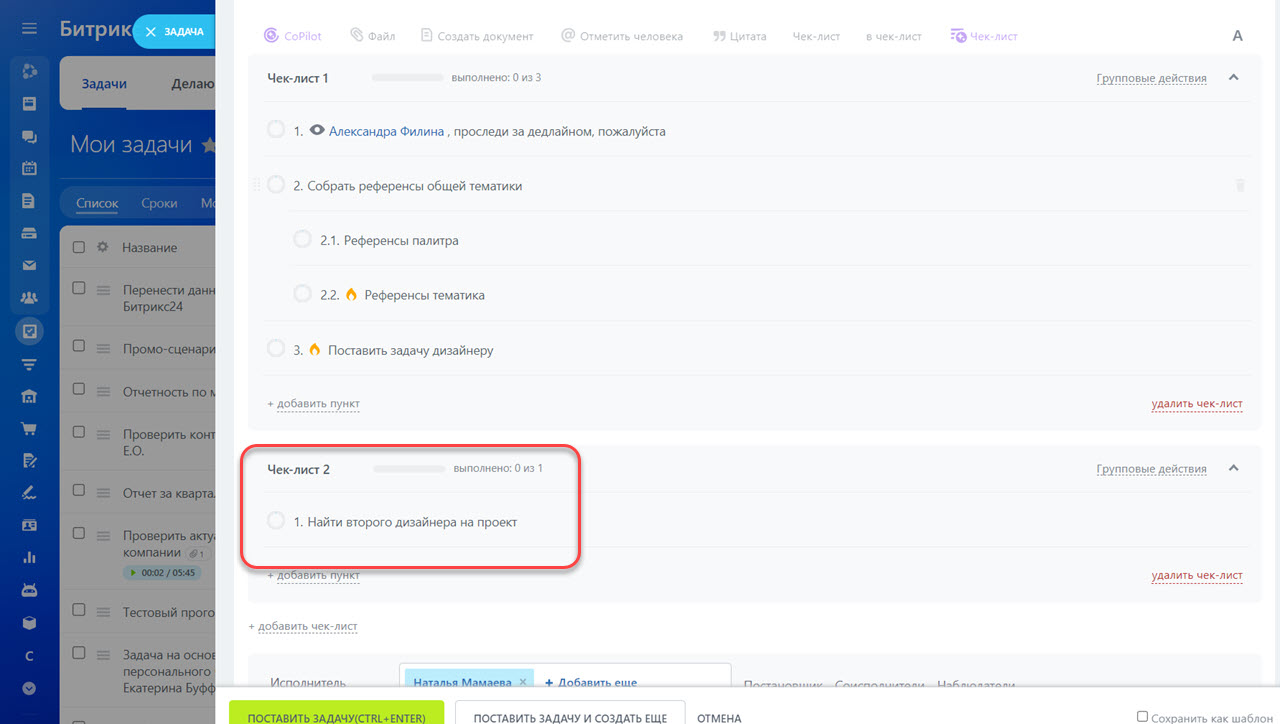Open the shopping cart sidebar icon
1280x724 pixels.
click(x=29, y=428)
